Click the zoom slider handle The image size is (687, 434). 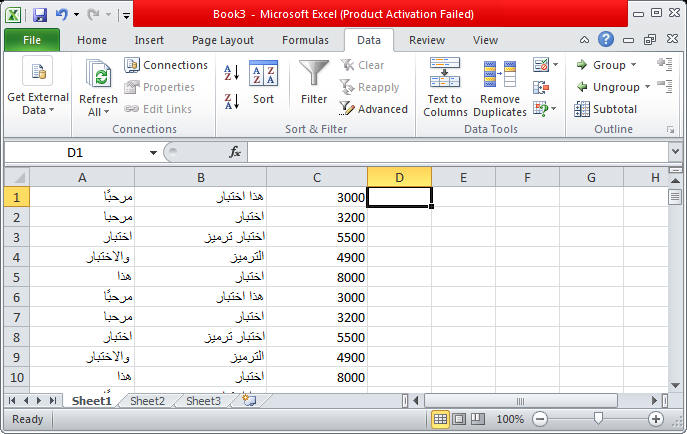tap(598, 418)
